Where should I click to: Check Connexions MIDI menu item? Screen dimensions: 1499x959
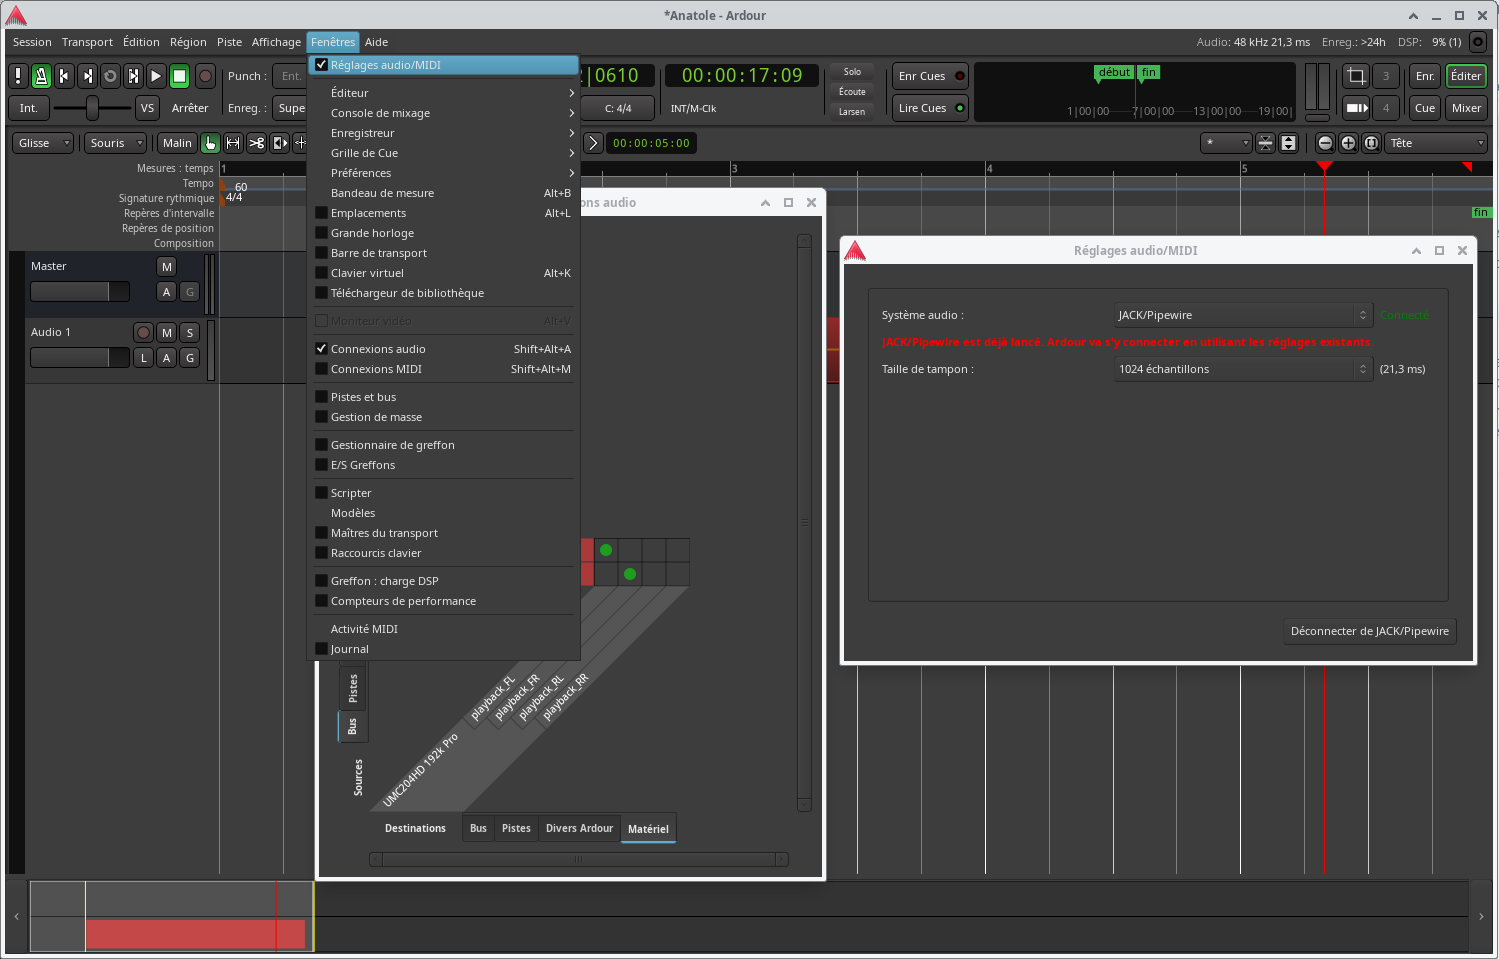click(321, 369)
